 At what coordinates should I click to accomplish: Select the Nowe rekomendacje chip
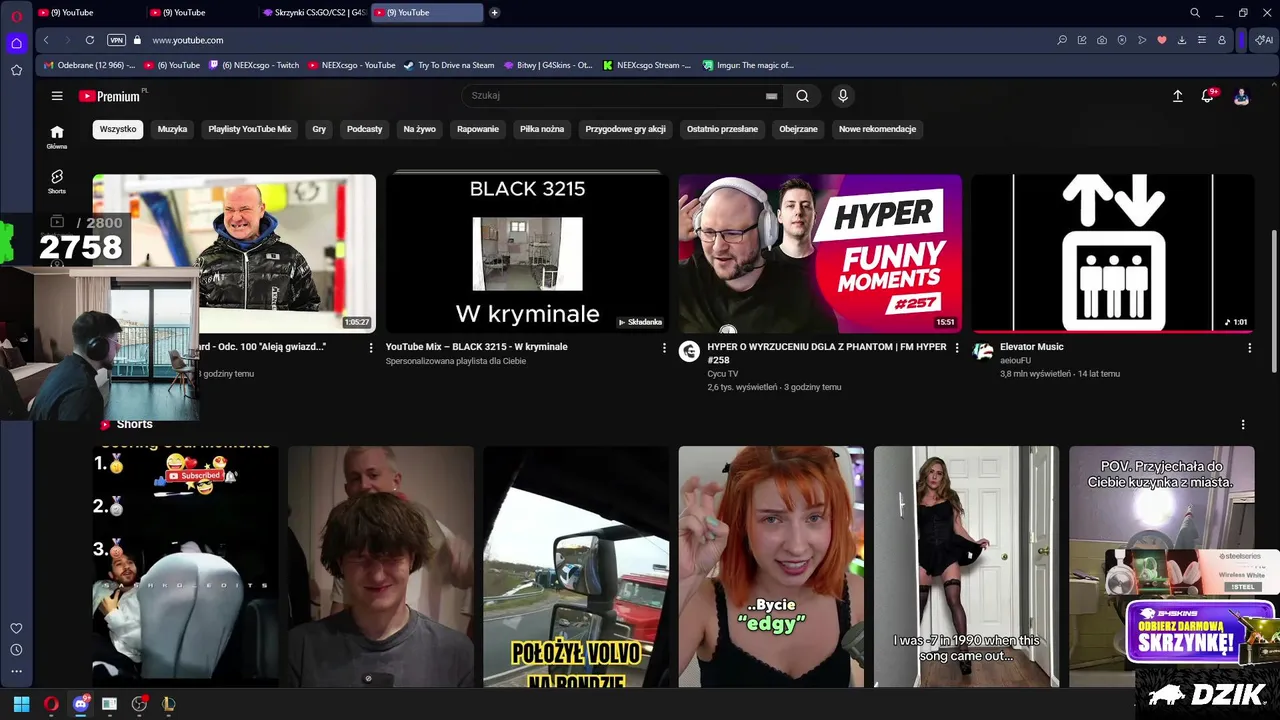[878, 129]
